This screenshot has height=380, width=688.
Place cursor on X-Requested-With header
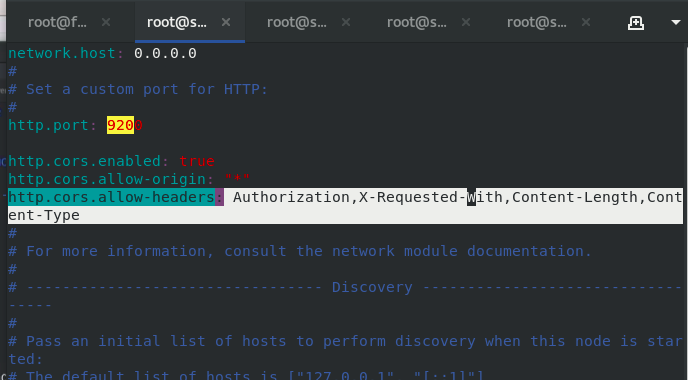point(430,197)
